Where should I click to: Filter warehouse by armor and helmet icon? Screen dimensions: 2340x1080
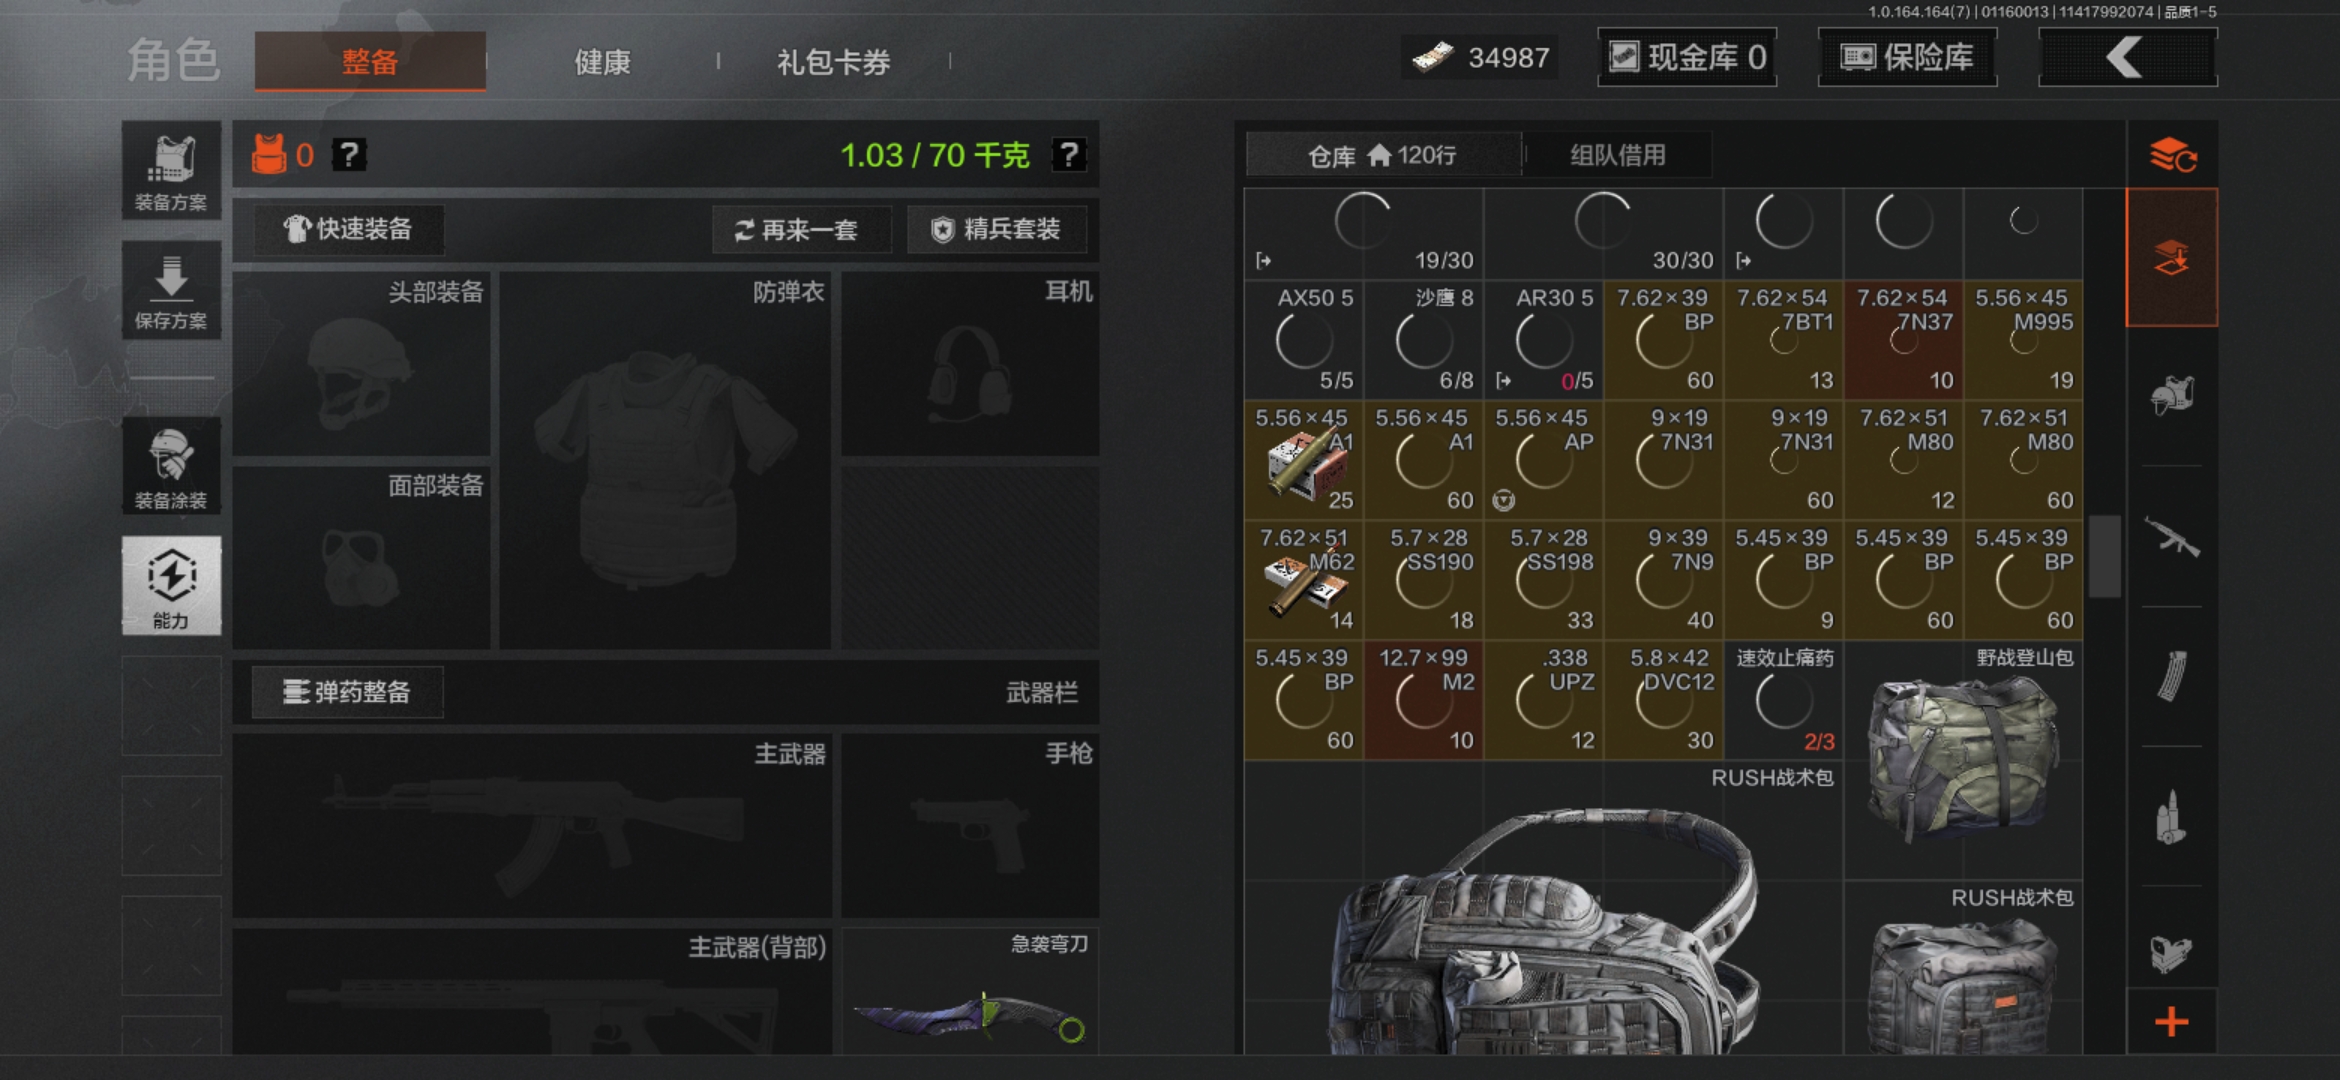coord(2172,396)
